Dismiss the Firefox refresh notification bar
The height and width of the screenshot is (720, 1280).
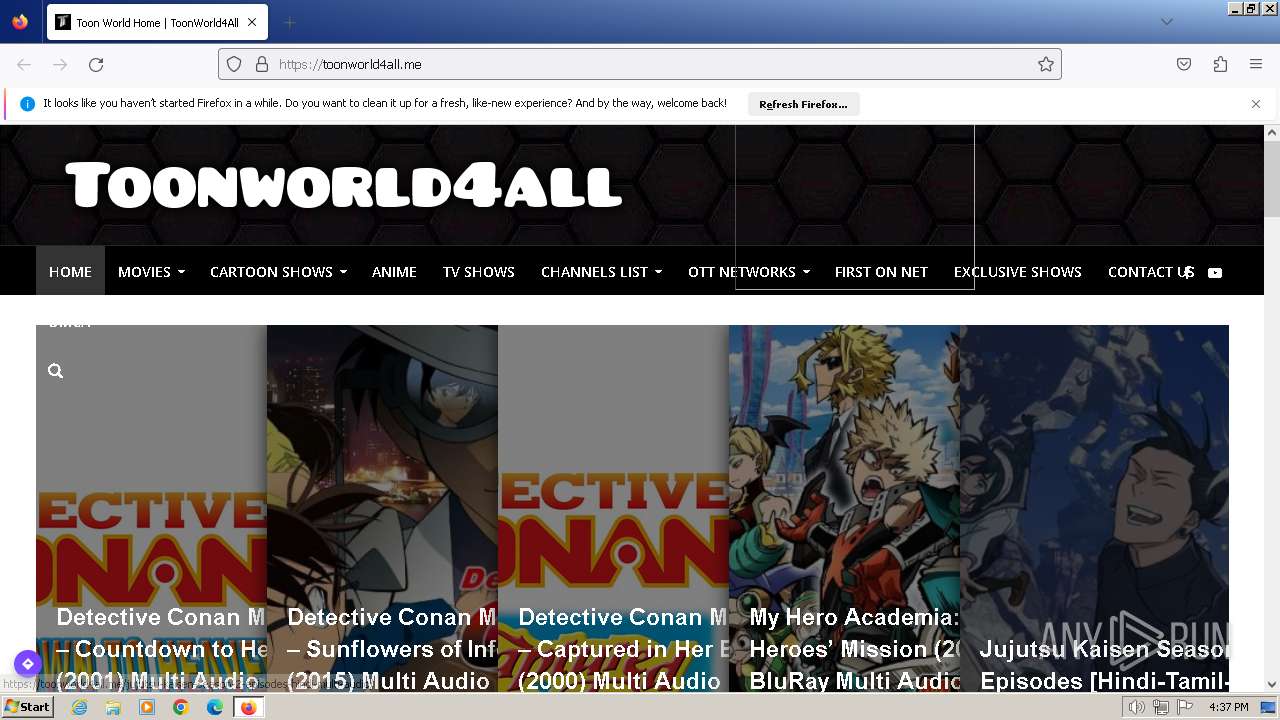point(1256,104)
